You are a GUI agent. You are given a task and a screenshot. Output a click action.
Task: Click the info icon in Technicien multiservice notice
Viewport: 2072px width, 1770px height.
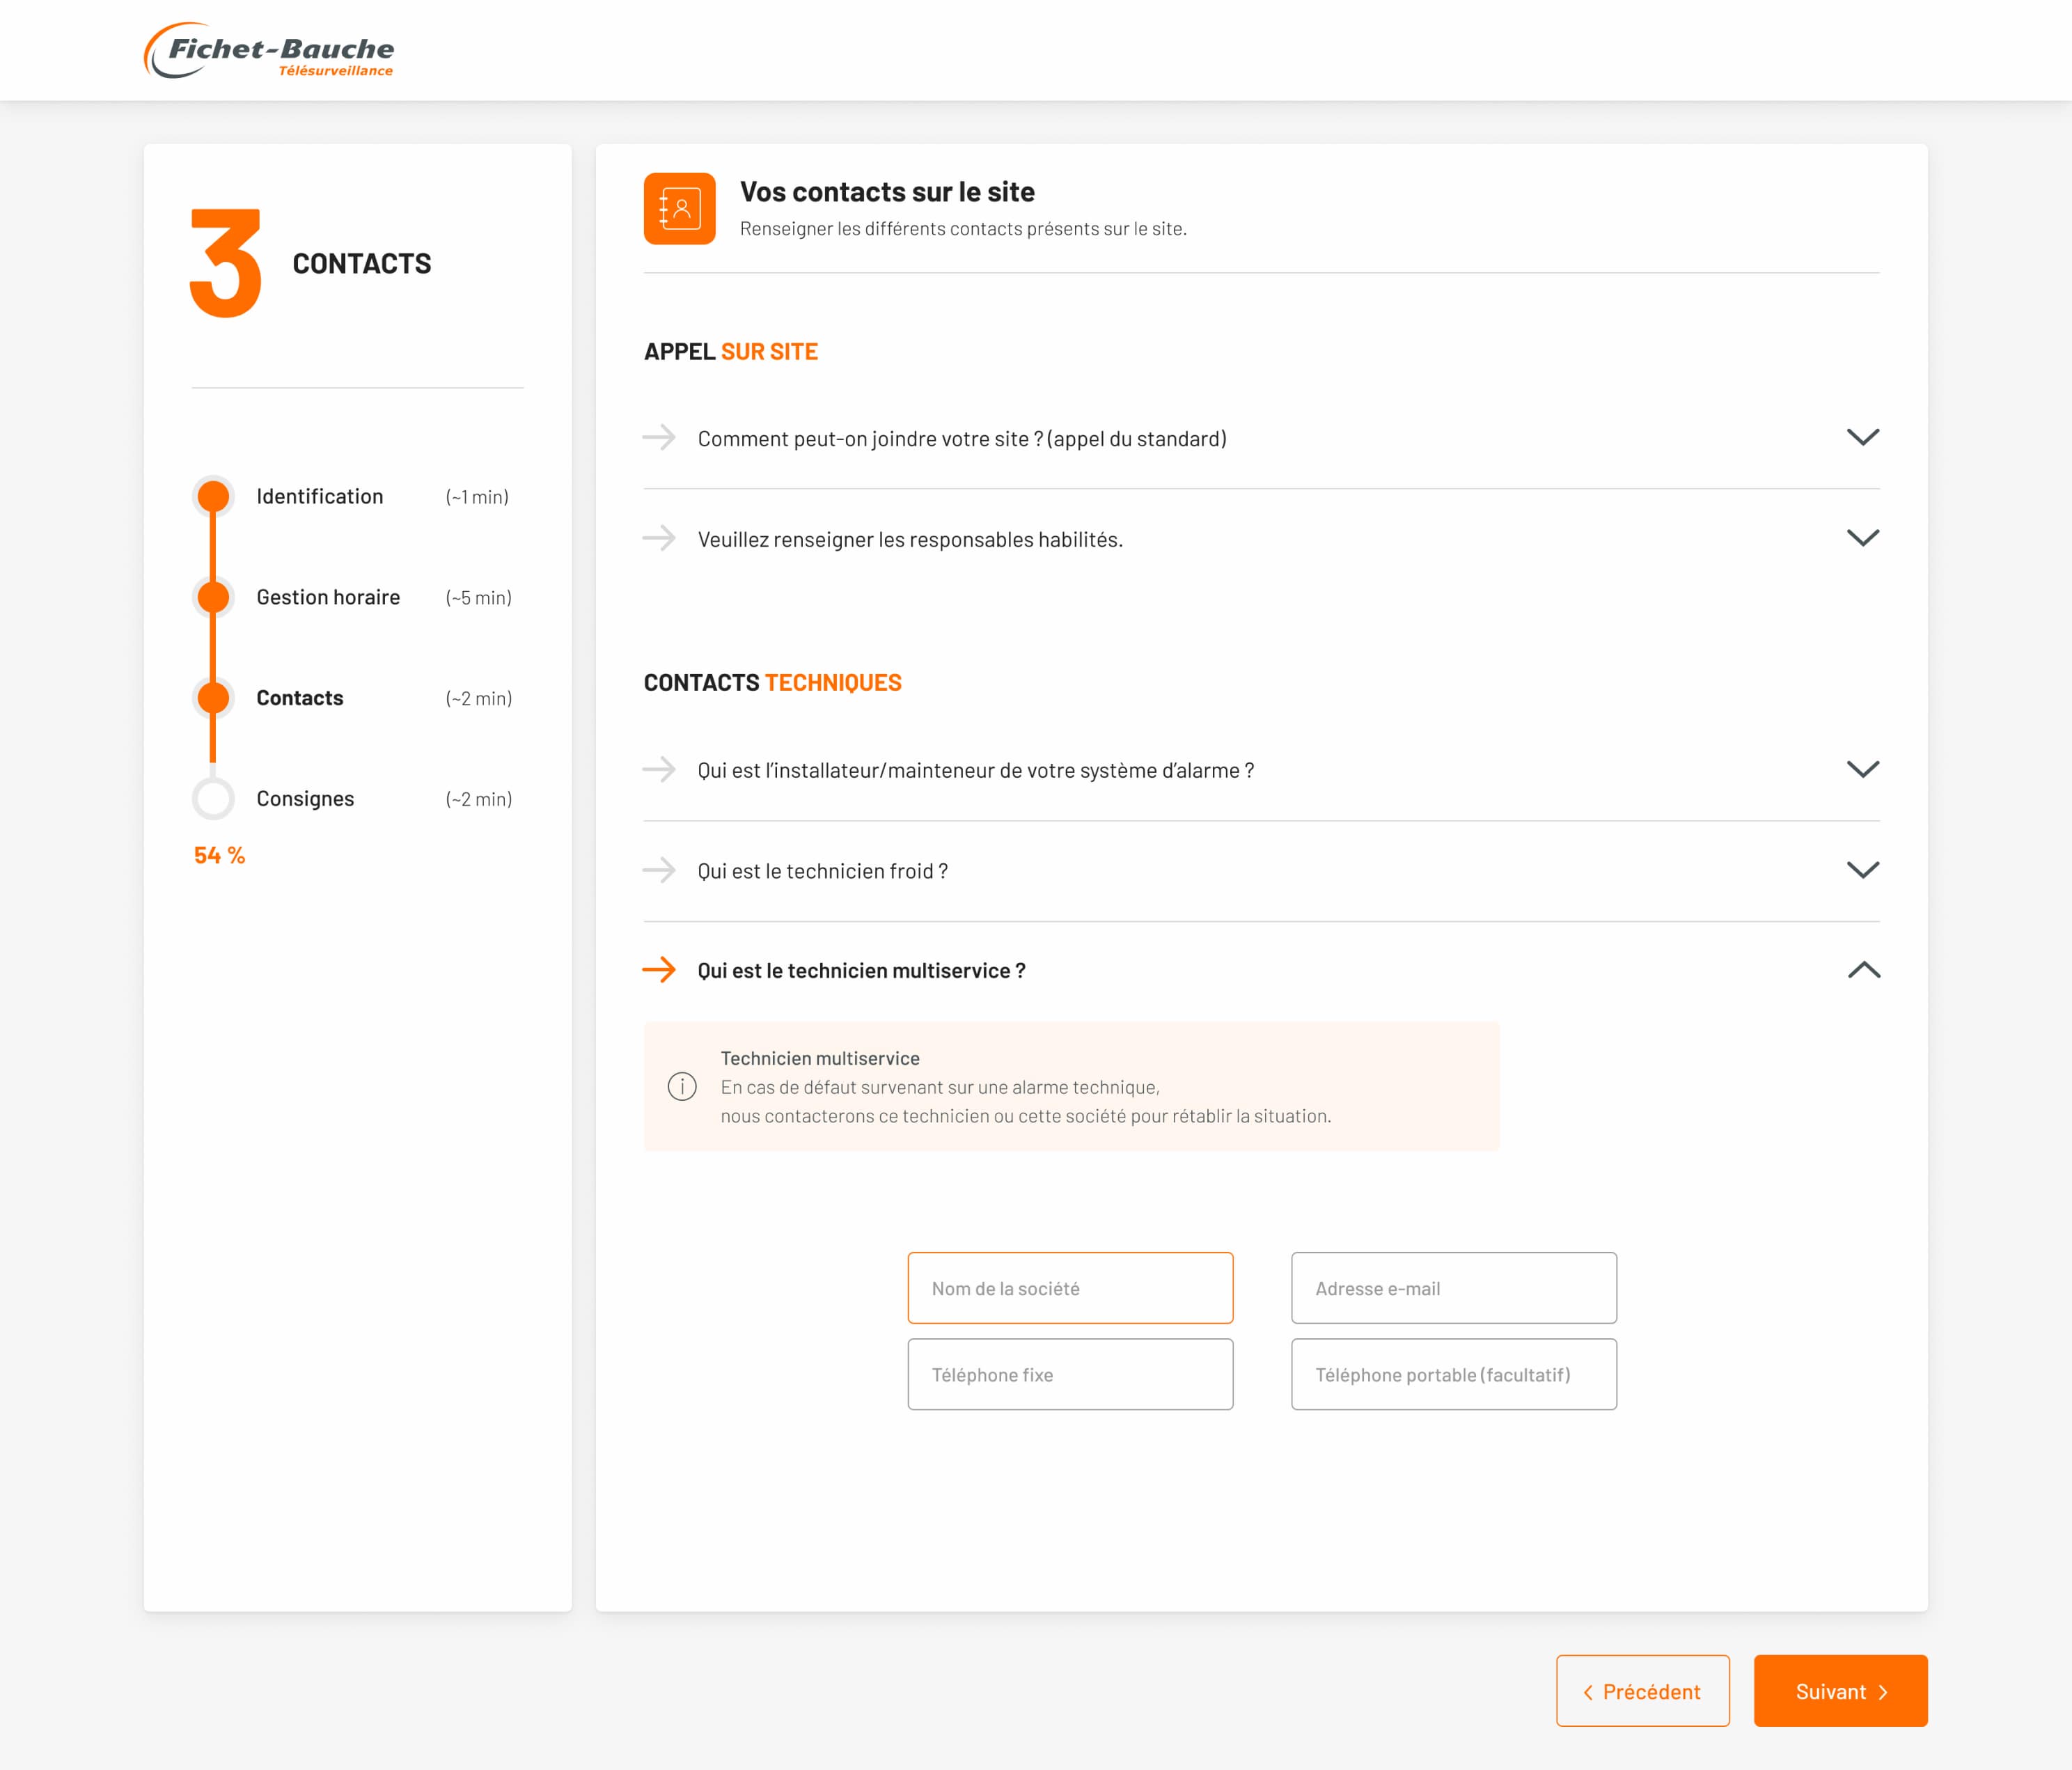[x=682, y=1086]
